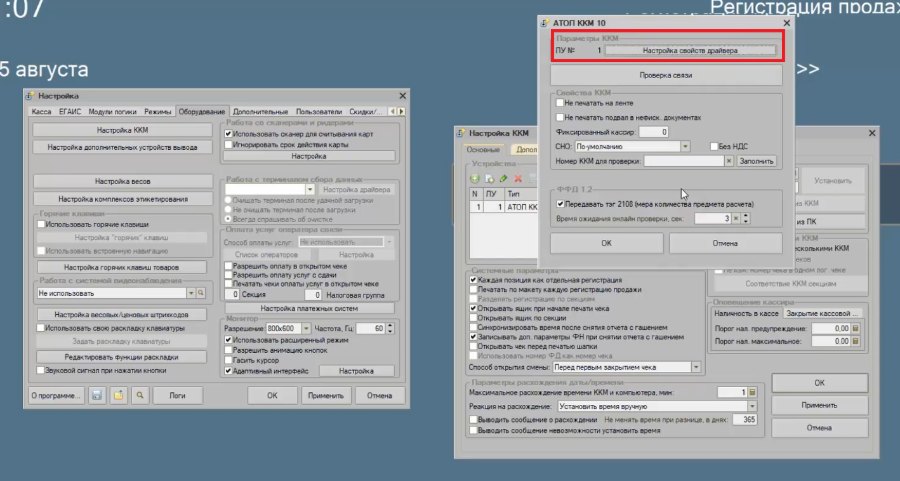Clear the Время ожидания онлайн проверки value

pyautogui.click(x=736, y=219)
